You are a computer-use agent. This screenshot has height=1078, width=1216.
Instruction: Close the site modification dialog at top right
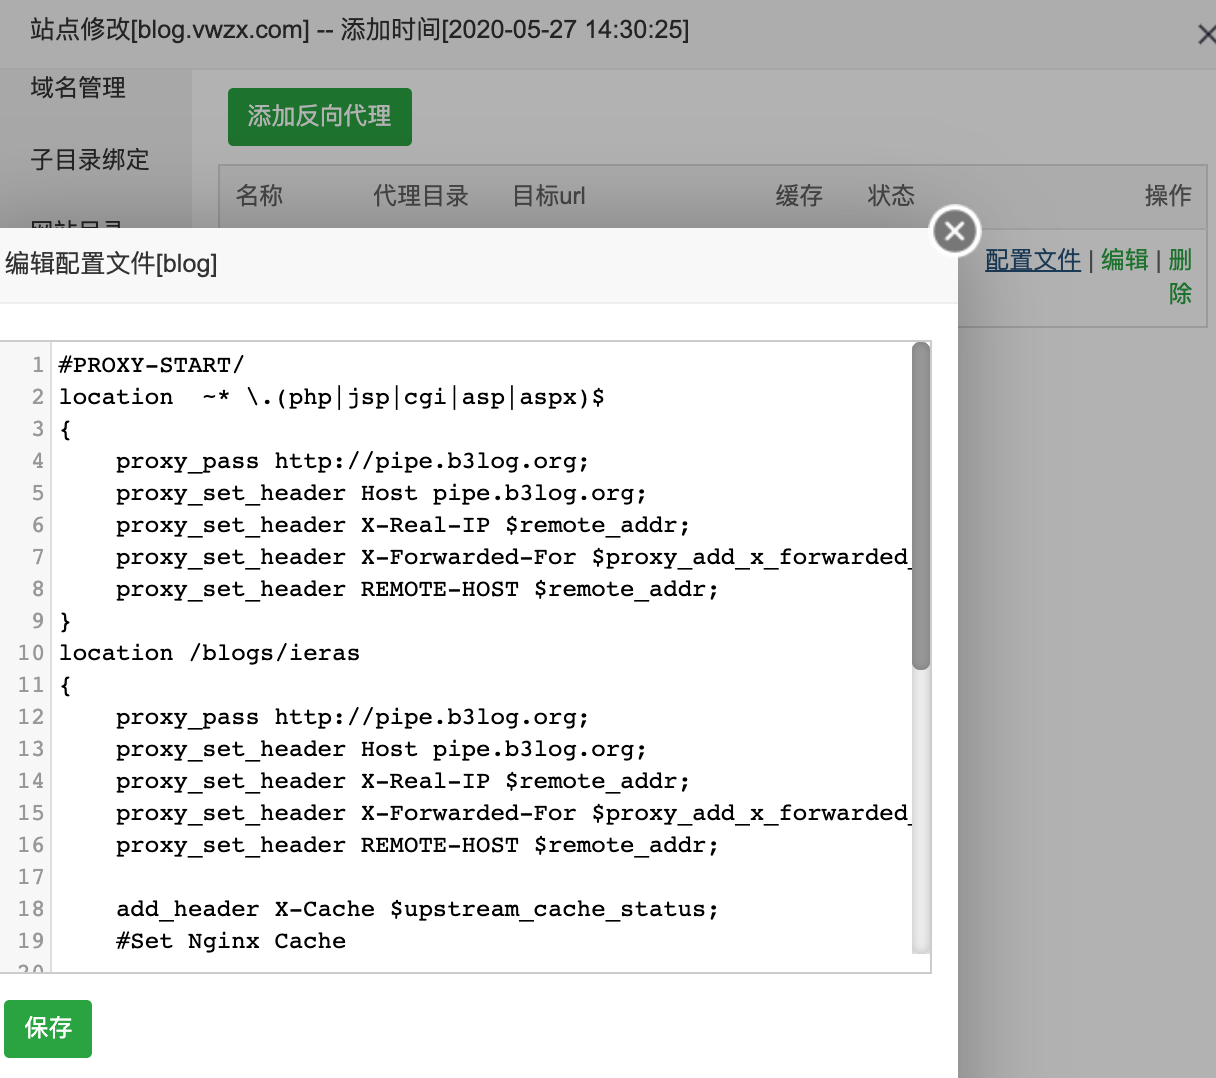(x=1206, y=35)
